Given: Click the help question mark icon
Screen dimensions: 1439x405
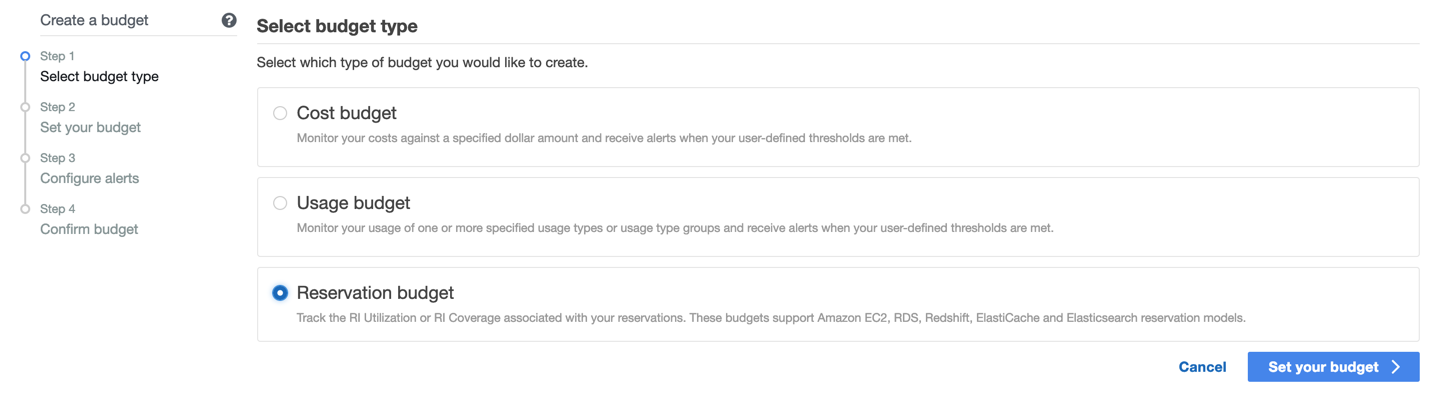Looking at the screenshot, I should (x=229, y=20).
